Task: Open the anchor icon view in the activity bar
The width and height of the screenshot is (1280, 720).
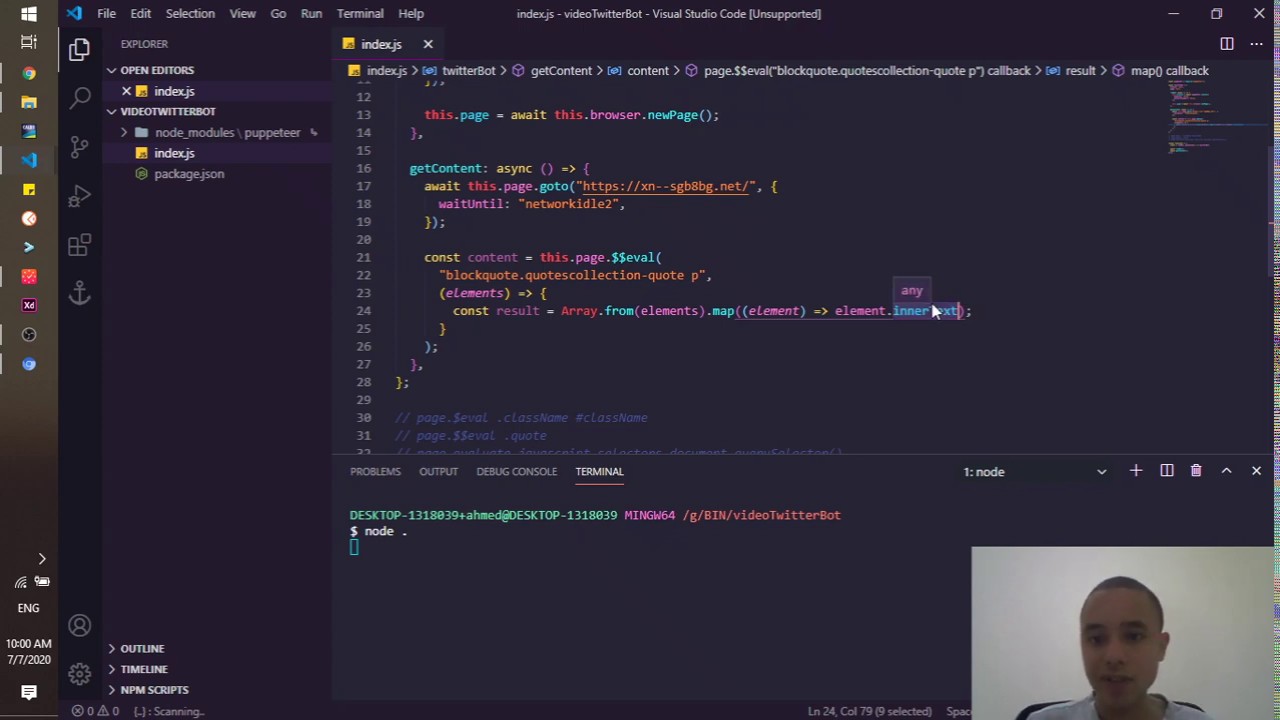Action: pyautogui.click(x=79, y=293)
